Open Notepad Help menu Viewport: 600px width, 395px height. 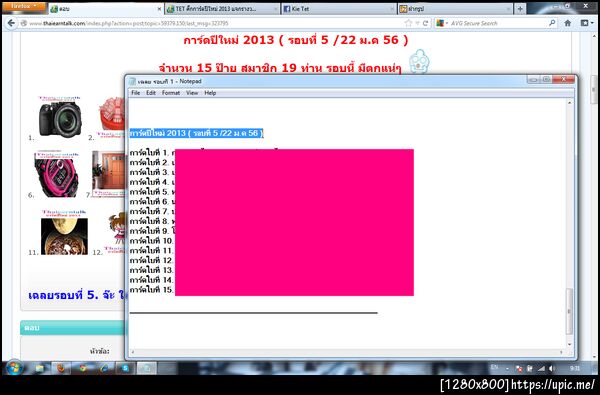[x=210, y=93]
